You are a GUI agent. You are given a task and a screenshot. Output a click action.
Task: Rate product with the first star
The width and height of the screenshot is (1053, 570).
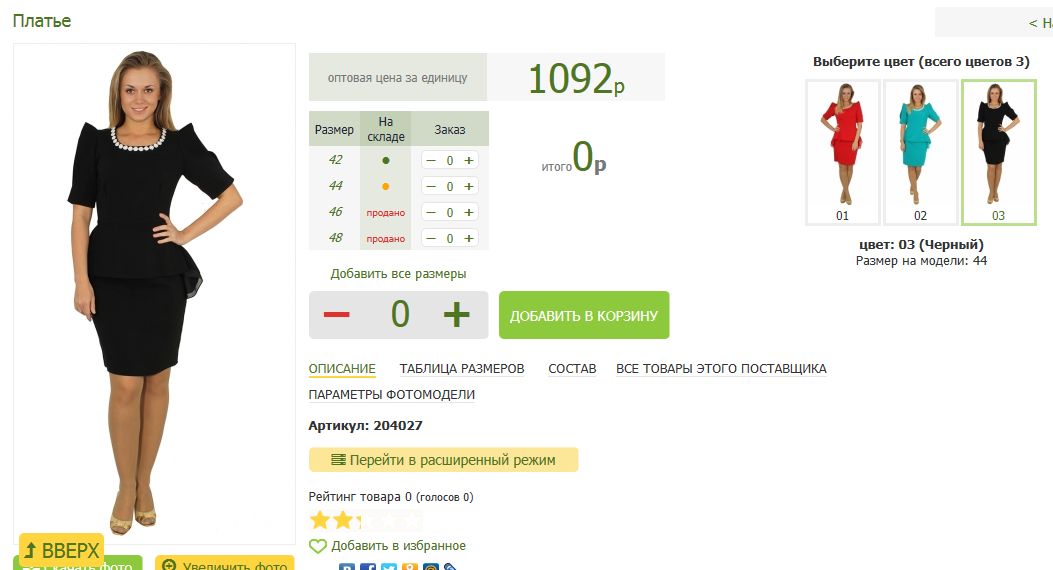click(x=320, y=520)
